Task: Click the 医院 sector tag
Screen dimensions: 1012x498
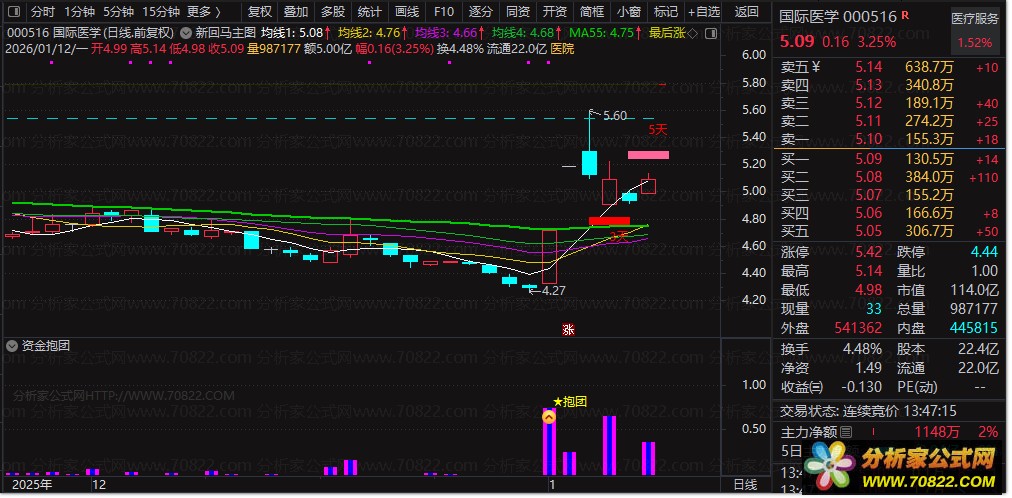Action: click(x=563, y=48)
